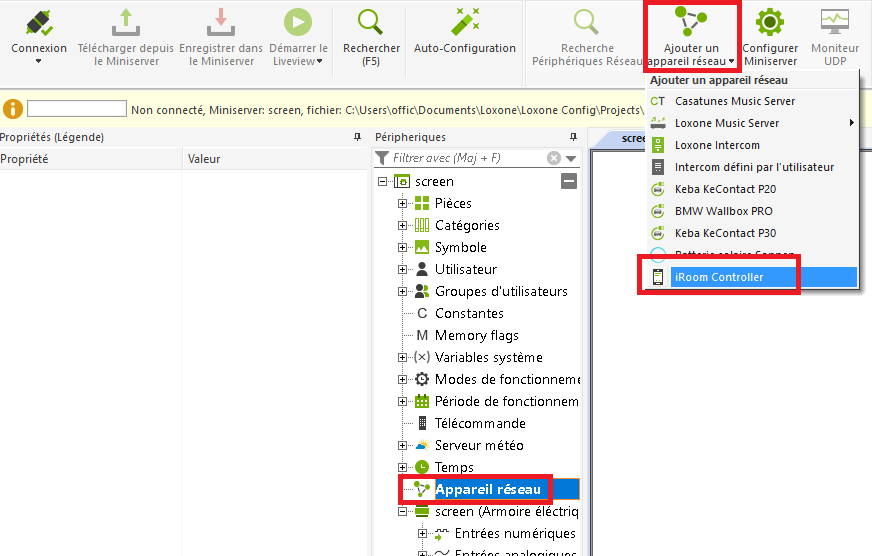Open Ajouter un appareil réseau dropdown
This screenshot has width=872, height=556.
tap(691, 38)
